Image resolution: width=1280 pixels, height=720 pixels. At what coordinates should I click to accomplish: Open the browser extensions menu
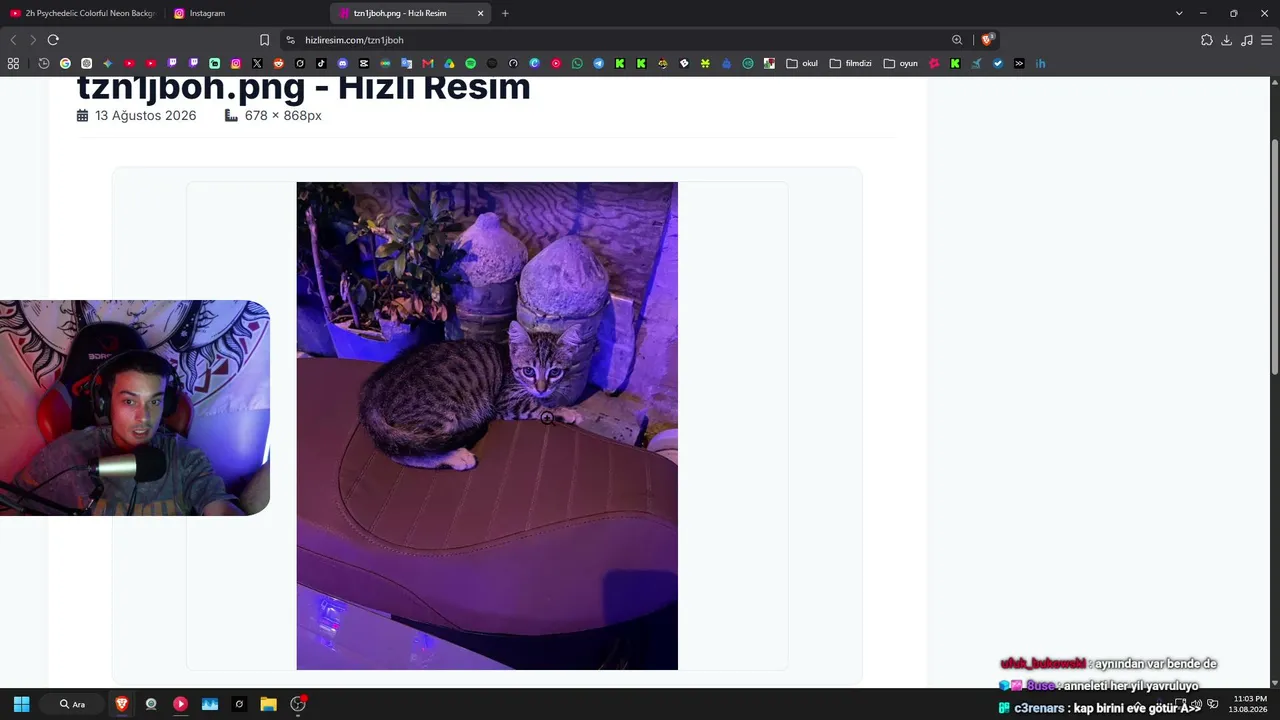[1206, 40]
